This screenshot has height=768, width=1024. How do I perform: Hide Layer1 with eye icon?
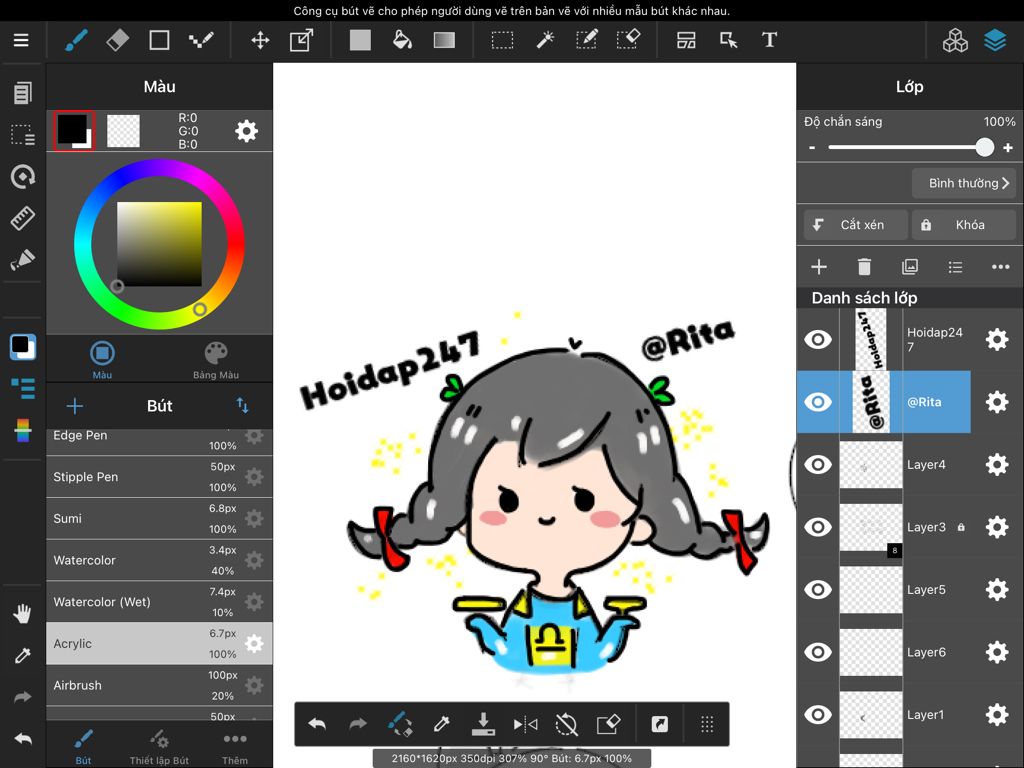[818, 714]
